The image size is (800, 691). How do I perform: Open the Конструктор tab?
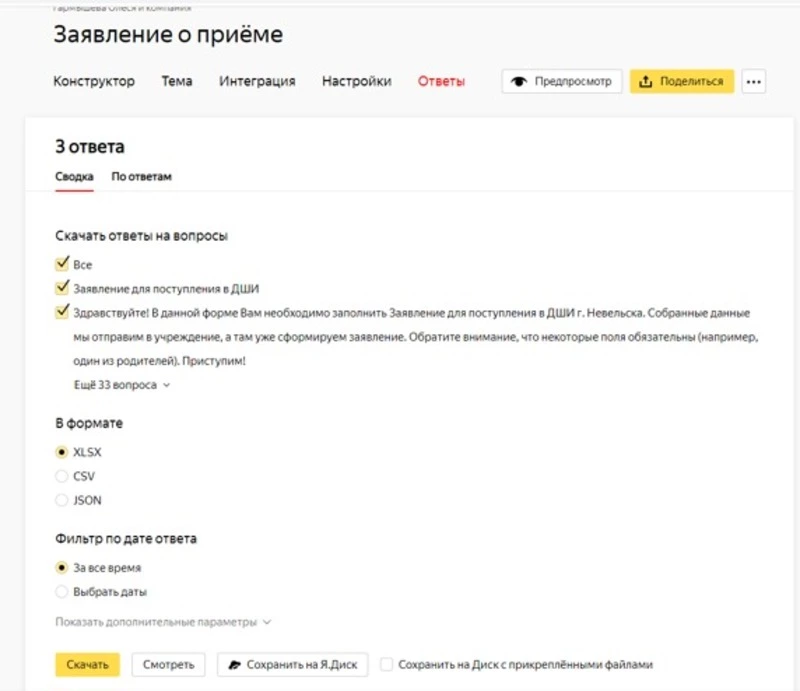click(x=94, y=81)
